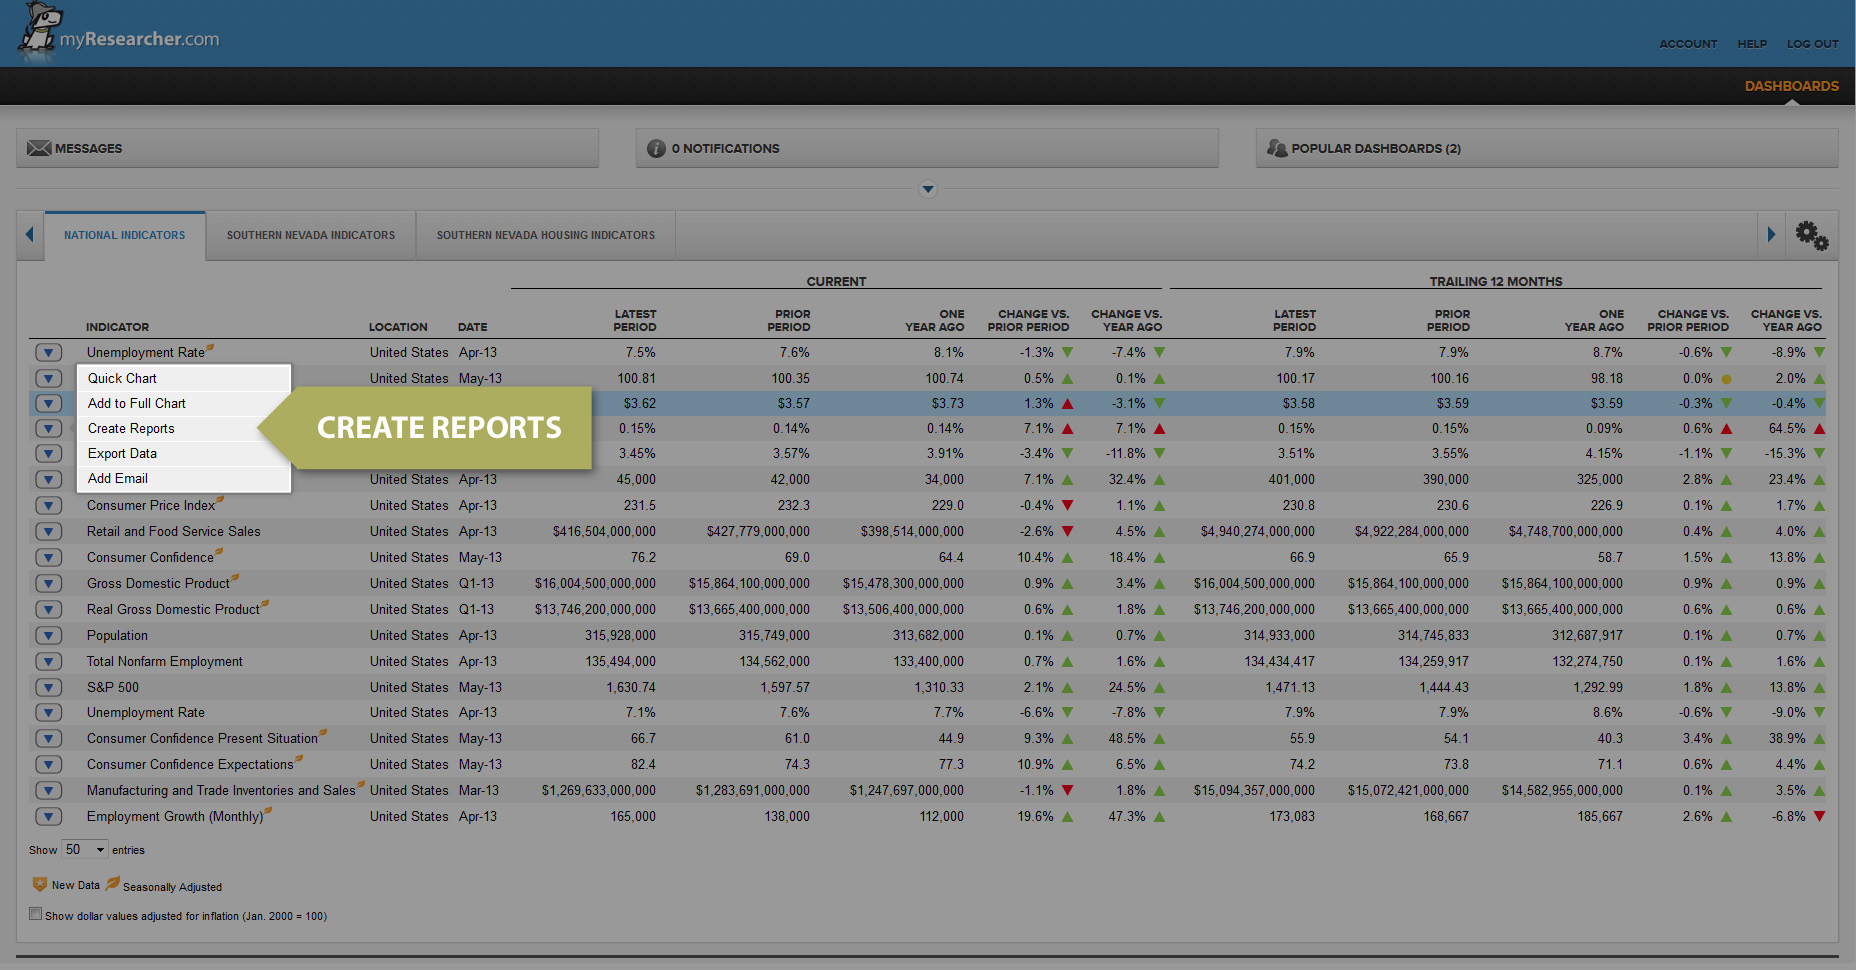Screen dimensions: 1856x970
Task: Click the Retail and Food Service Sales name
Action: click(174, 531)
